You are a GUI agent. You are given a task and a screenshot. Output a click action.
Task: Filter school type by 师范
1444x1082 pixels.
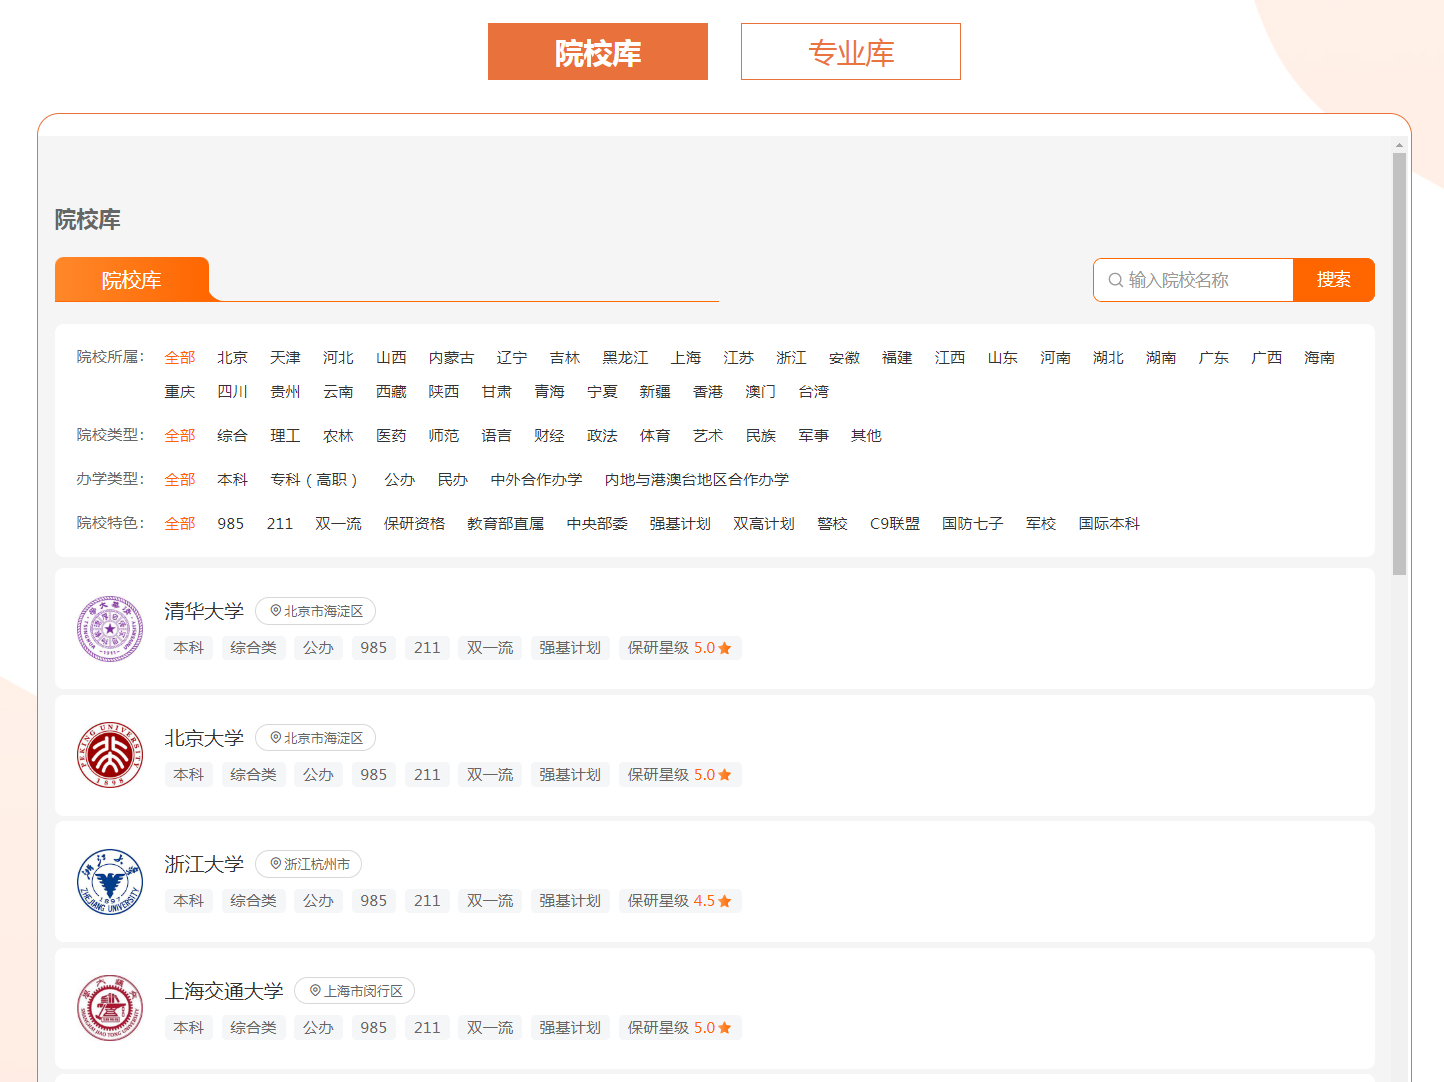click(x=444, y=436)
